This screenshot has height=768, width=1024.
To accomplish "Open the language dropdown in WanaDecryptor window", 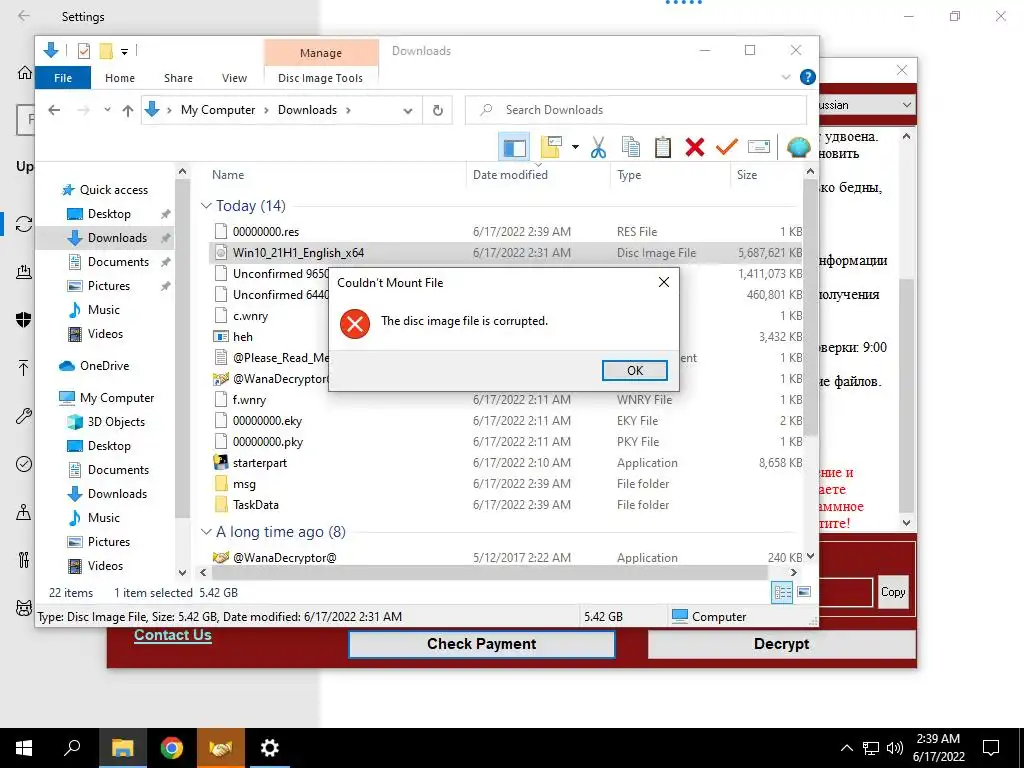I will [x=906, y=104].
